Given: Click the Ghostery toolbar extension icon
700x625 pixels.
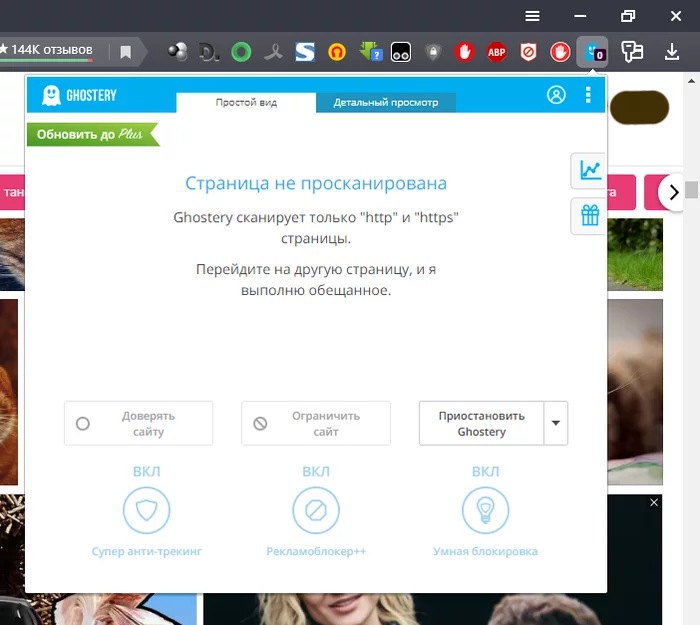Looking at the screenshot, I should pyautogui.click(x=592, y=52).
